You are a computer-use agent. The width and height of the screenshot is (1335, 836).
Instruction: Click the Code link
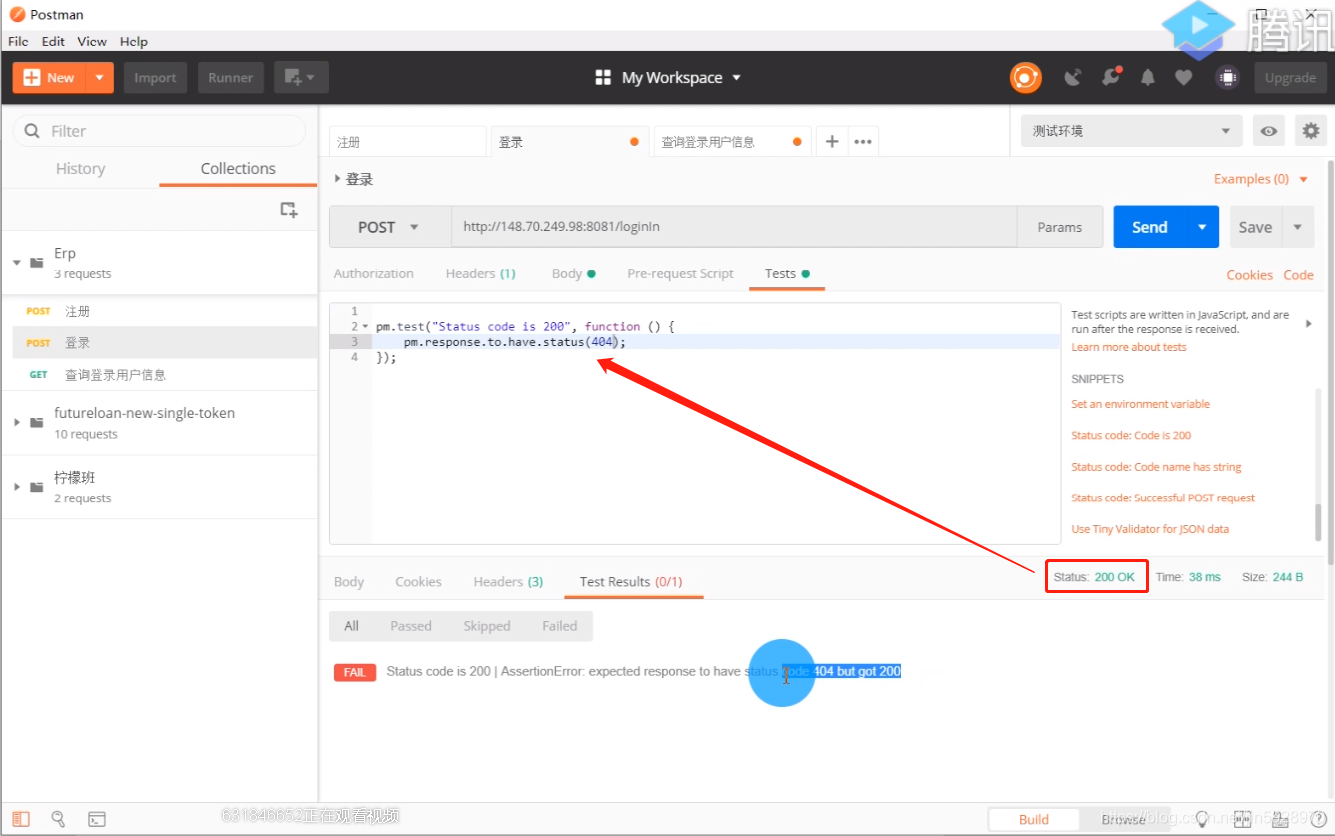tap(1299, 275)
